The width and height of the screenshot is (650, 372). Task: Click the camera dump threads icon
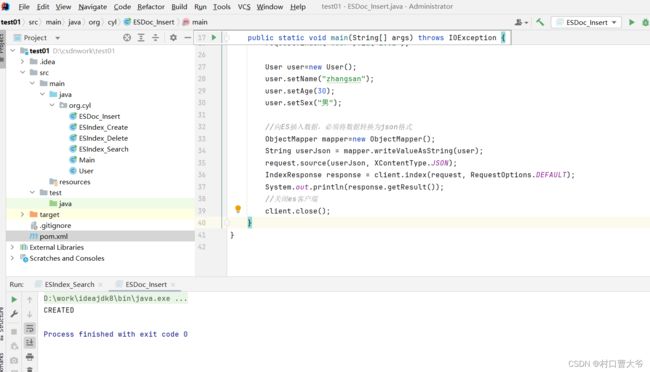click(x=14, y=360)
